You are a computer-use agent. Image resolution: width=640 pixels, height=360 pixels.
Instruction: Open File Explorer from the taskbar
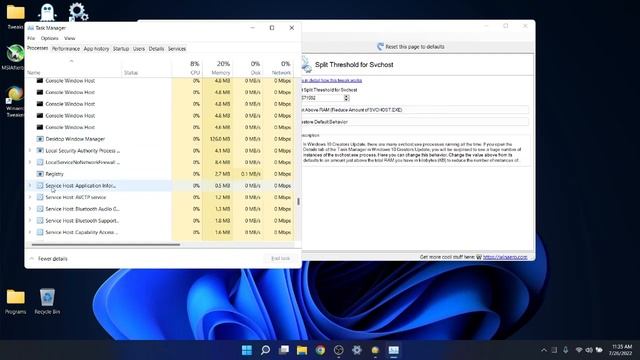tap(302, 350)
